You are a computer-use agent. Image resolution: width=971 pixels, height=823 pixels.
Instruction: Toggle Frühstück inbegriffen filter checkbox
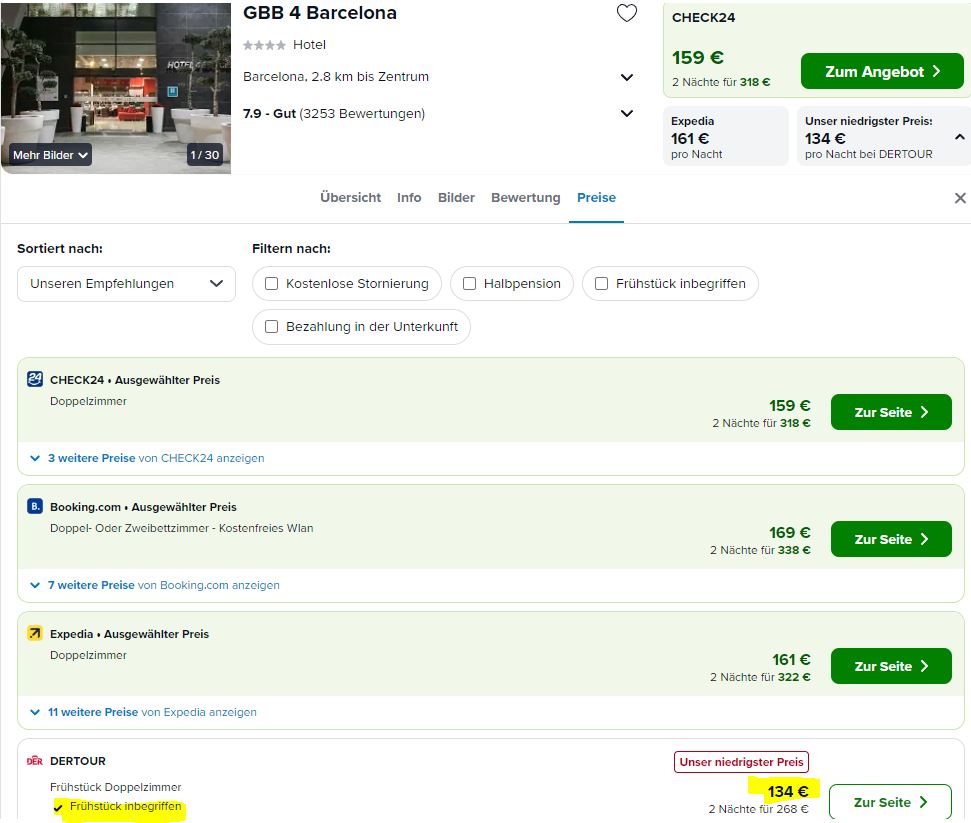click(x=601, y=284)
